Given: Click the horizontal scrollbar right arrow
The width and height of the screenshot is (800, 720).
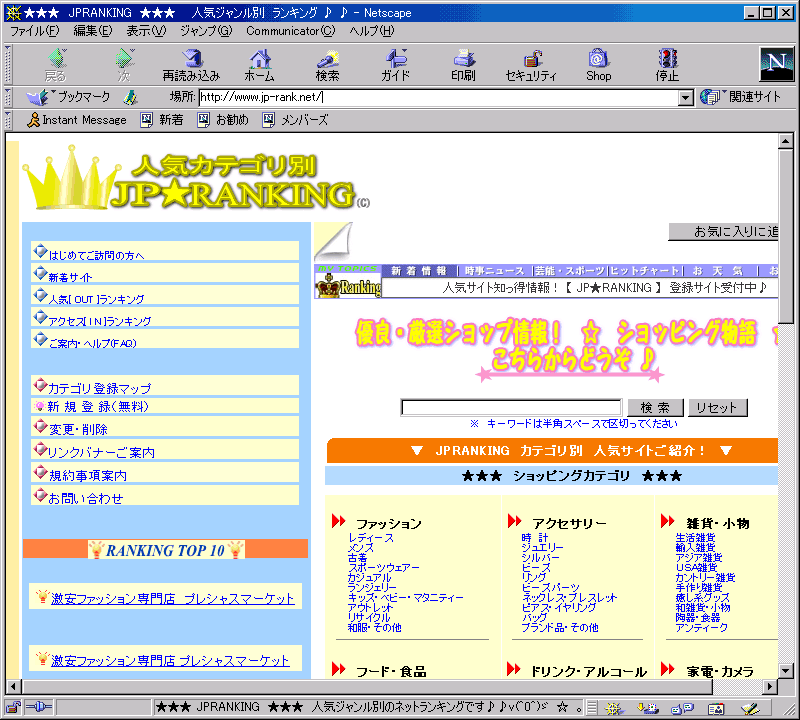Looking at the screenshot, I should point(770,687).
